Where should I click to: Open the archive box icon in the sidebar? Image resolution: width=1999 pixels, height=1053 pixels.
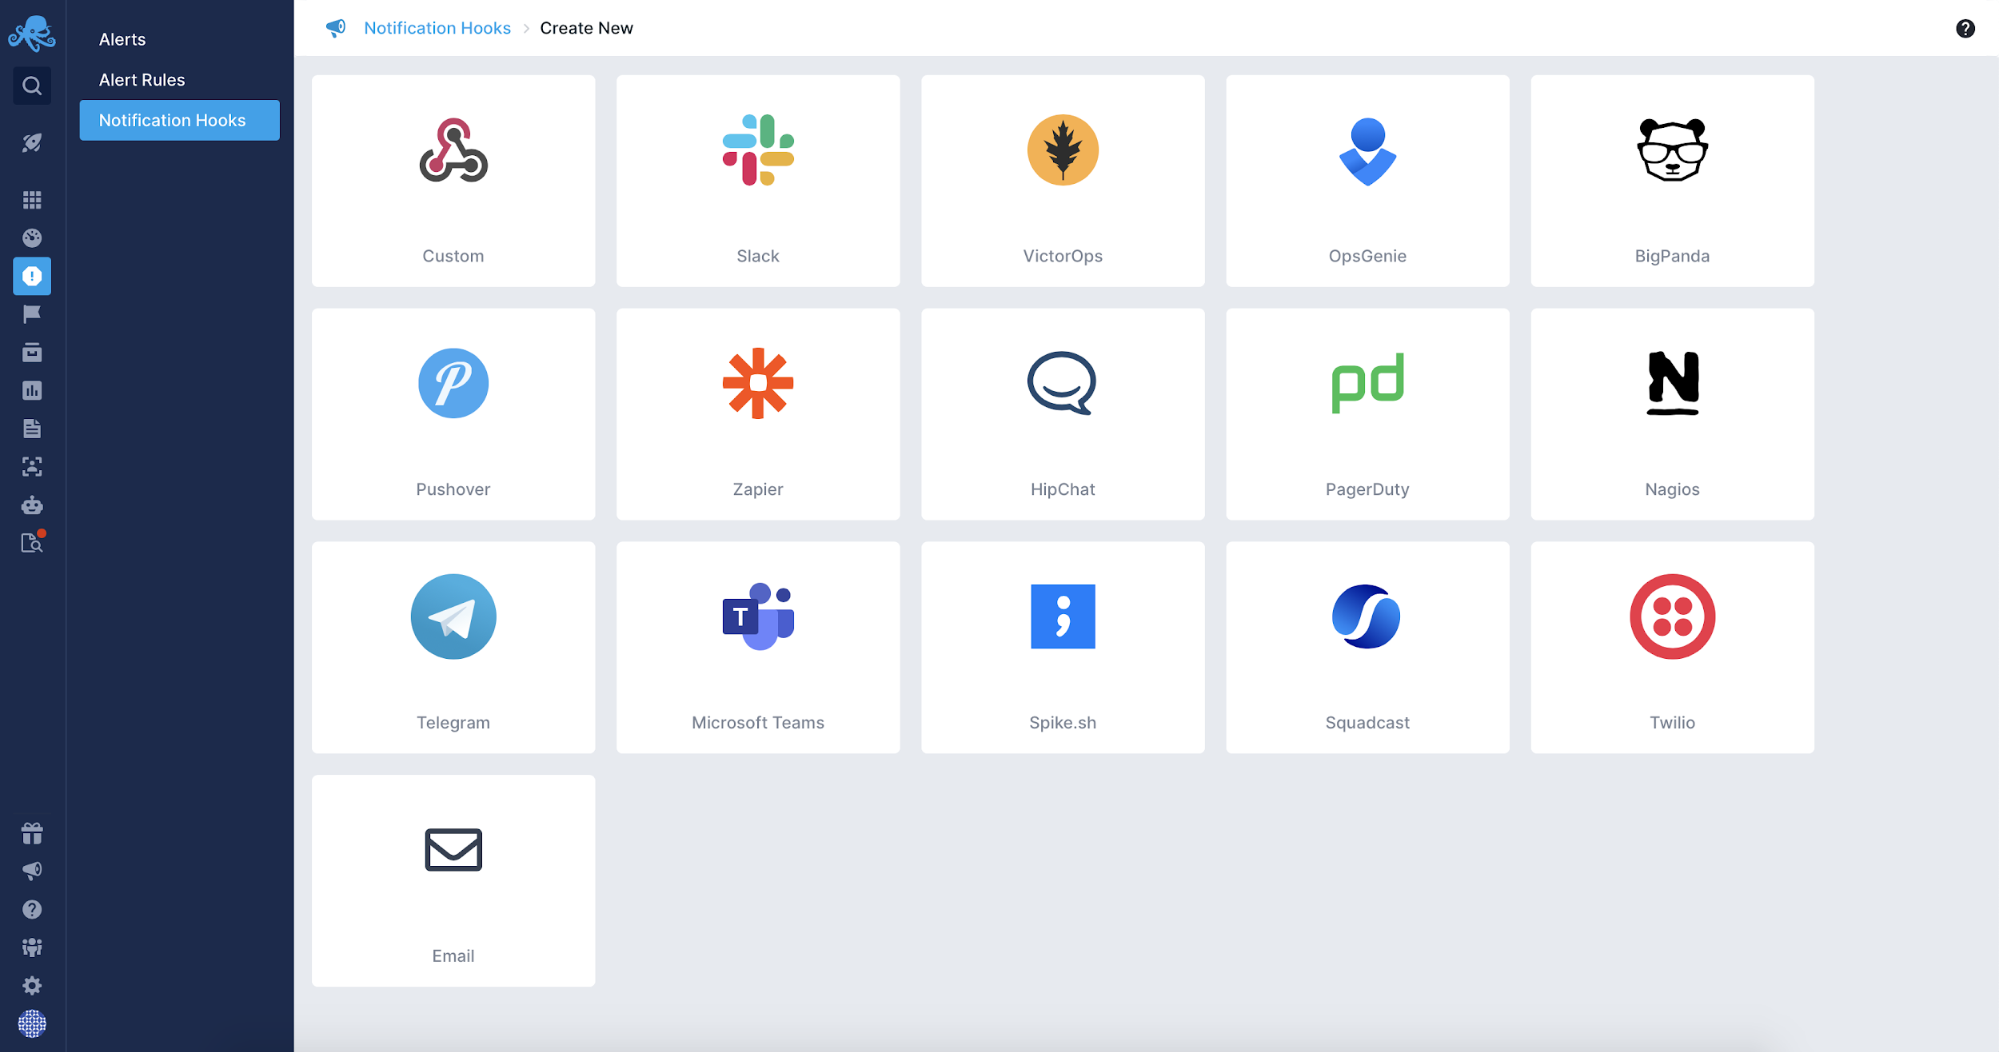click(x=32, y=352)
